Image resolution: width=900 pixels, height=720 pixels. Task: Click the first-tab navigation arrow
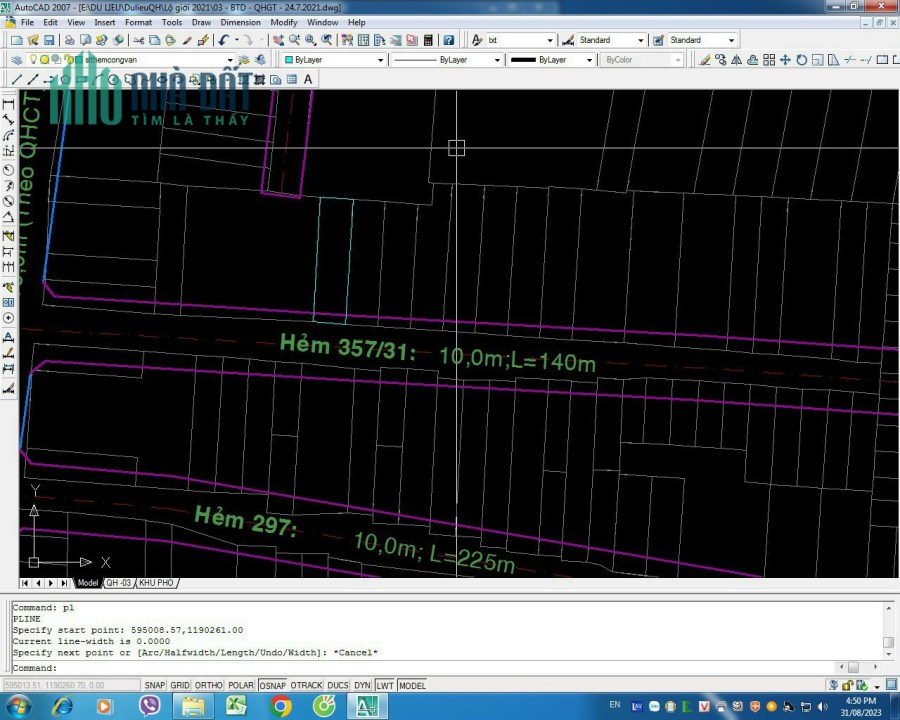(x=25, y=583)
